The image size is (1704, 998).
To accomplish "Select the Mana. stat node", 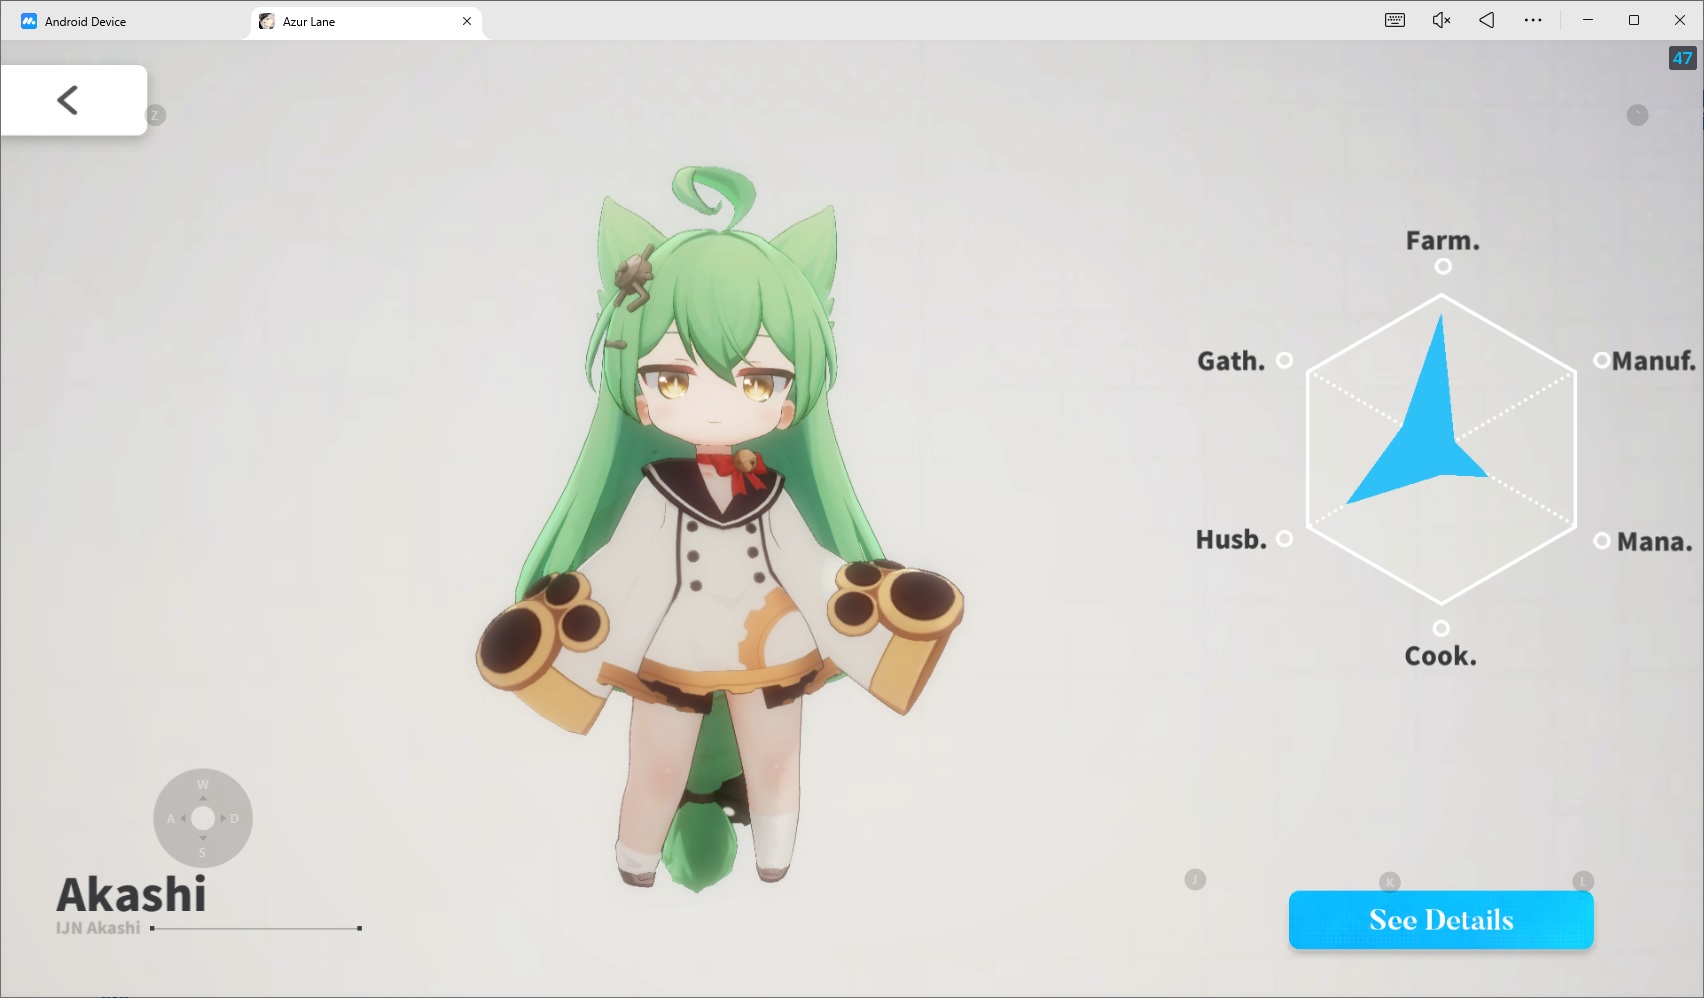I will click(1601, 540).
